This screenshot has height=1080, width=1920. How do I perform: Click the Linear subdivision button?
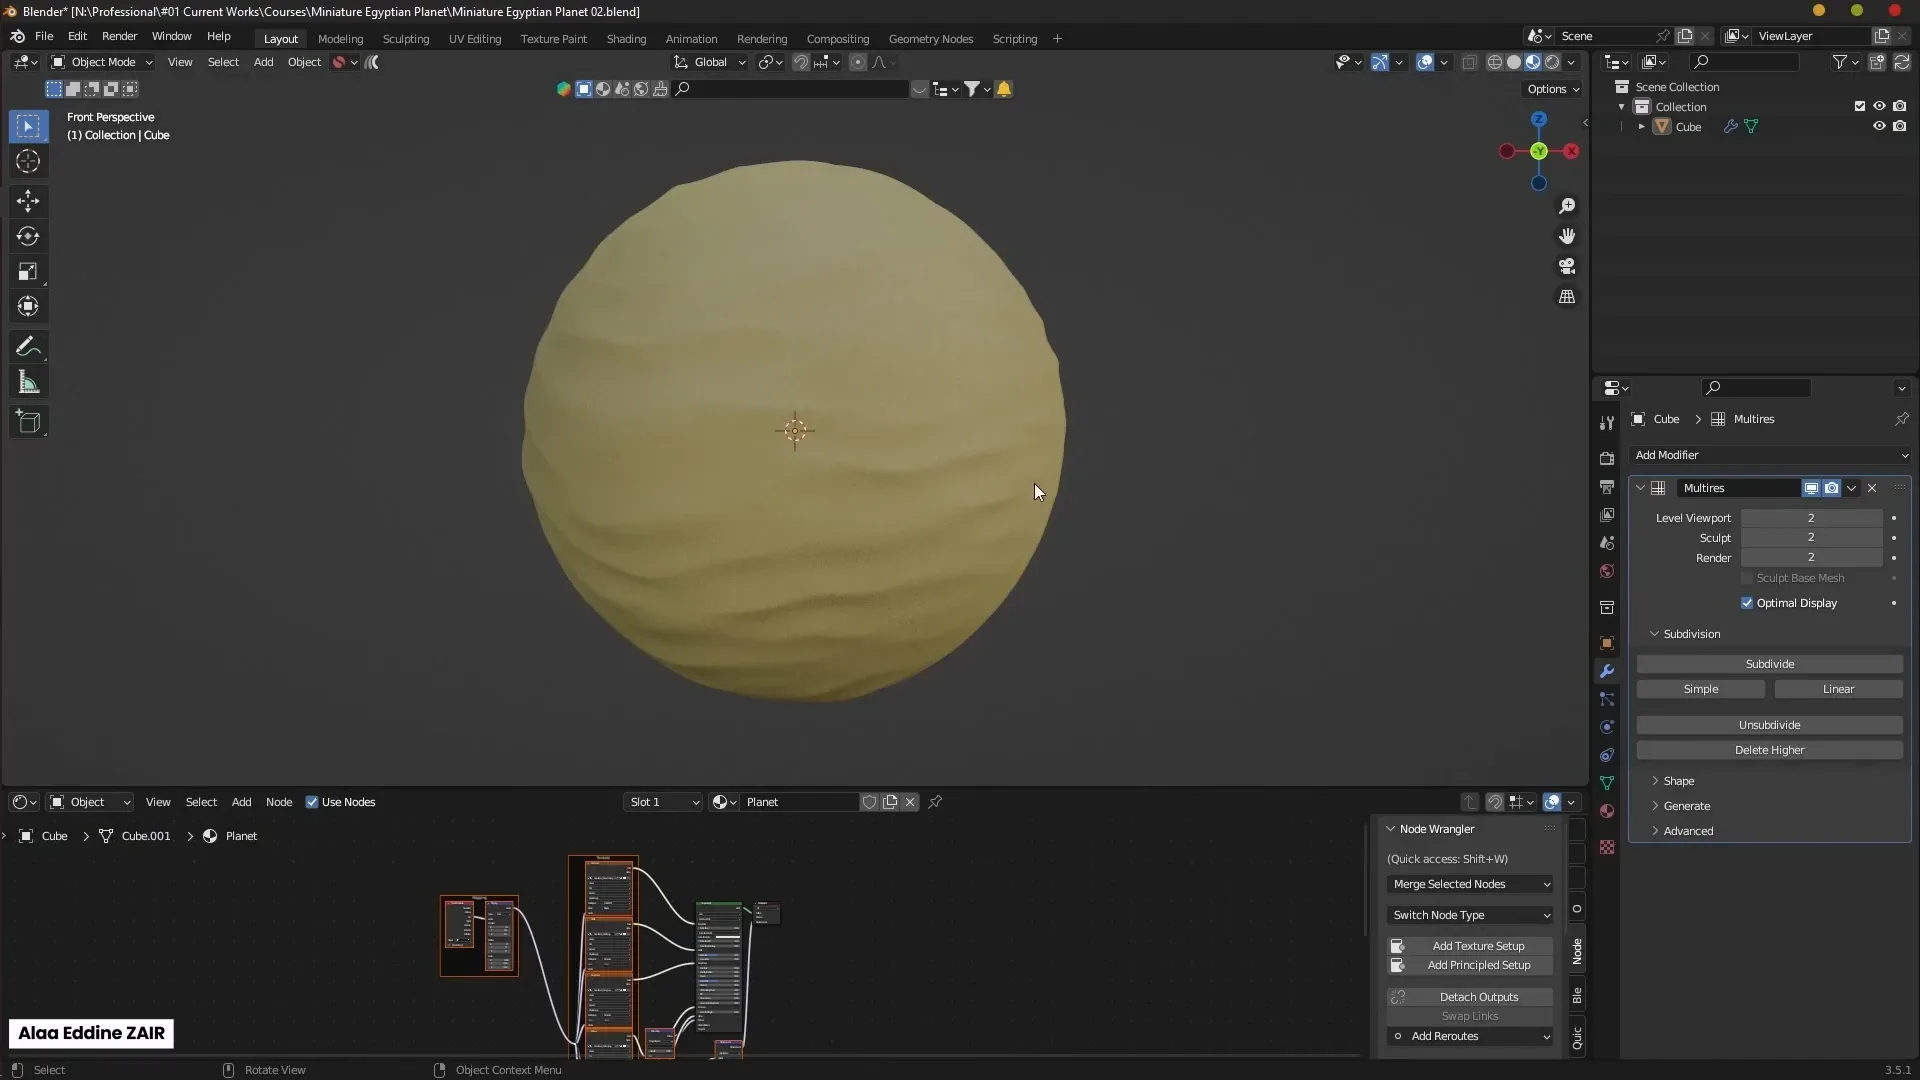[1840, 687]
